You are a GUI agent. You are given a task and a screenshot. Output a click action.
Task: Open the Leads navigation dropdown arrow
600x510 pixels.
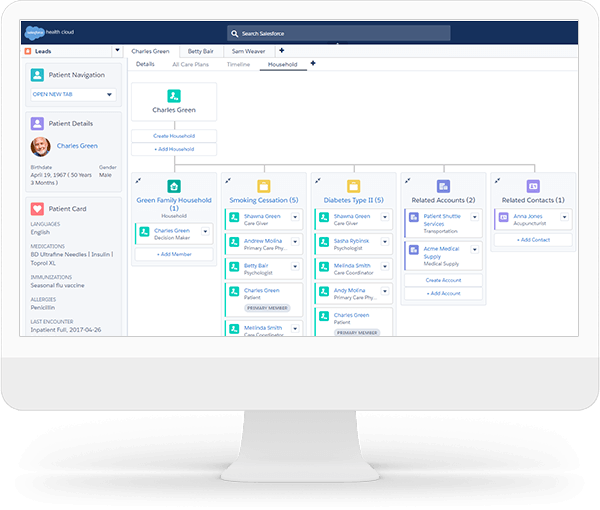(117, 50)
